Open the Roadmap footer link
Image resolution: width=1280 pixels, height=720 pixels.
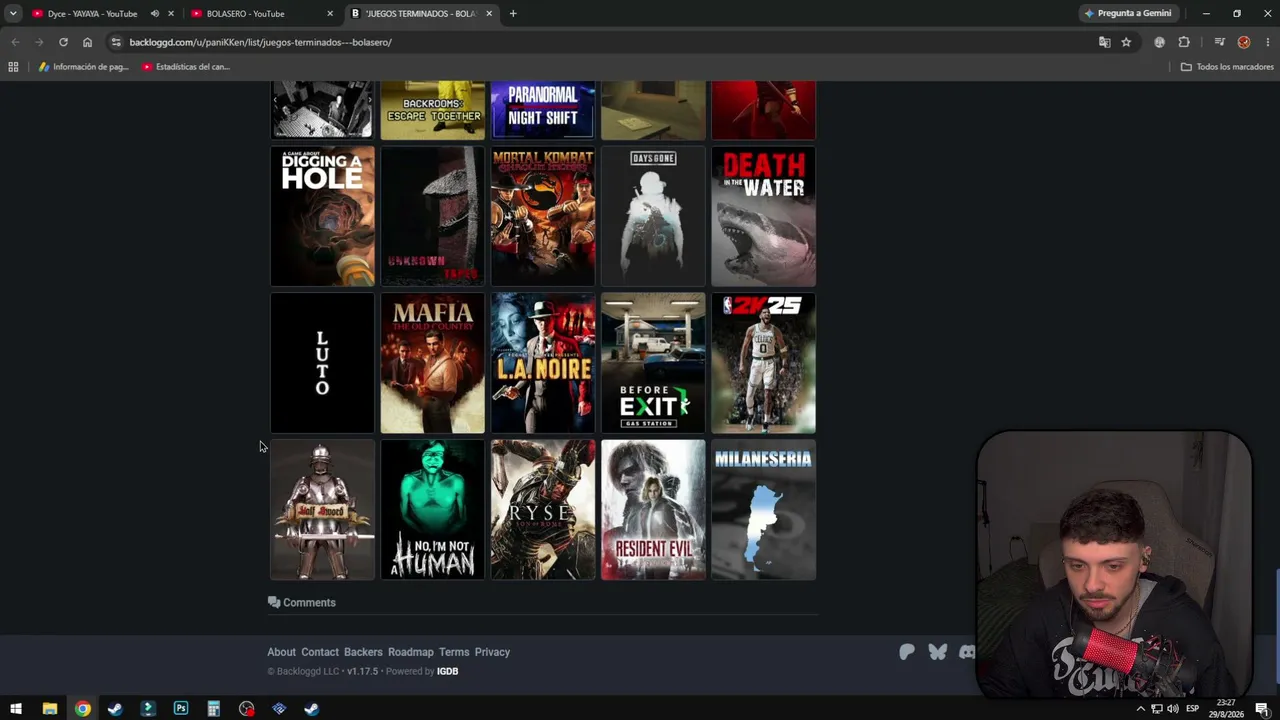(x=411, y=652)
